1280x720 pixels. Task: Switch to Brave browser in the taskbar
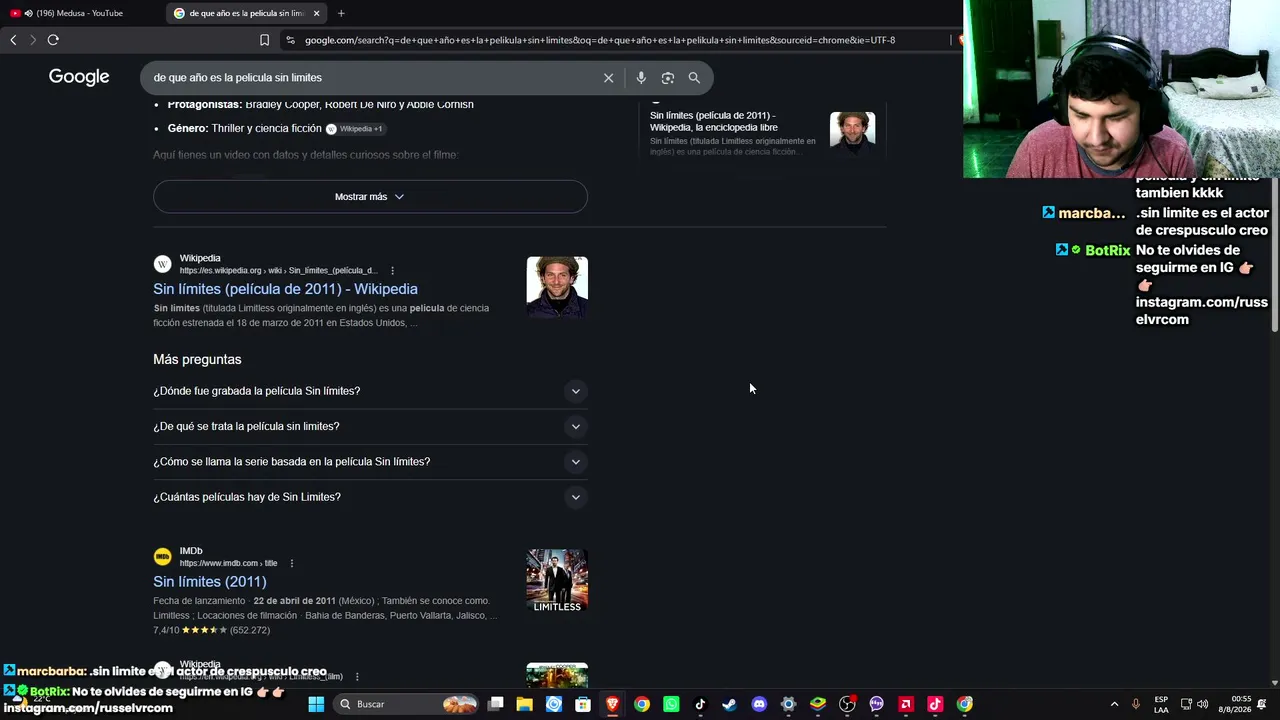click(x=612, y=704)
